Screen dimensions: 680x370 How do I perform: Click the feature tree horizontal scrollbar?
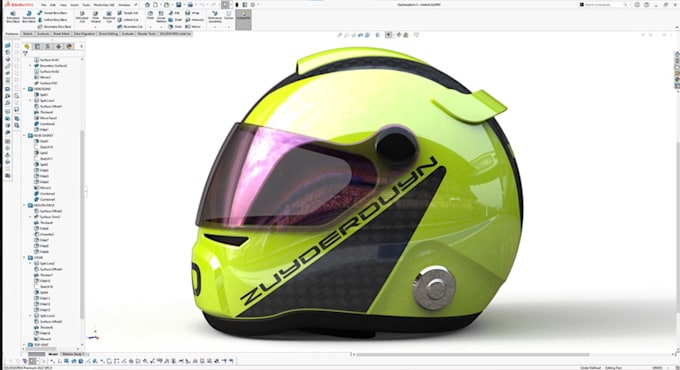click(41, 348)
